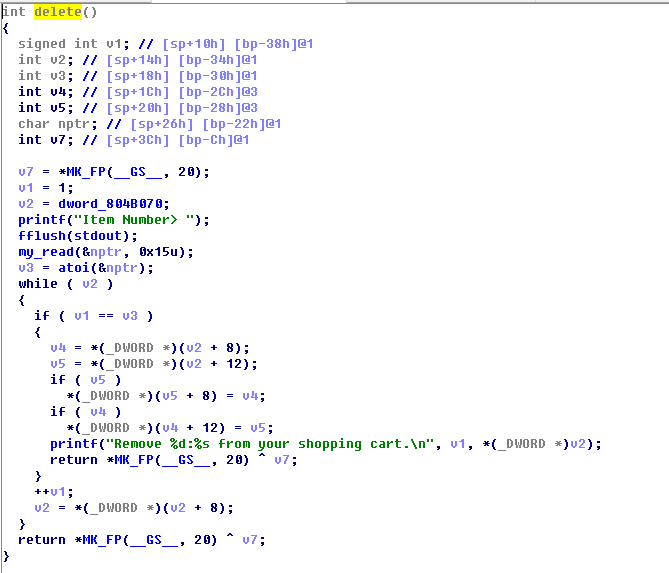This screenshot has height=573, width=669.
Task: Click the dword_804B070 global reference
Action: (x=111, y=204)
